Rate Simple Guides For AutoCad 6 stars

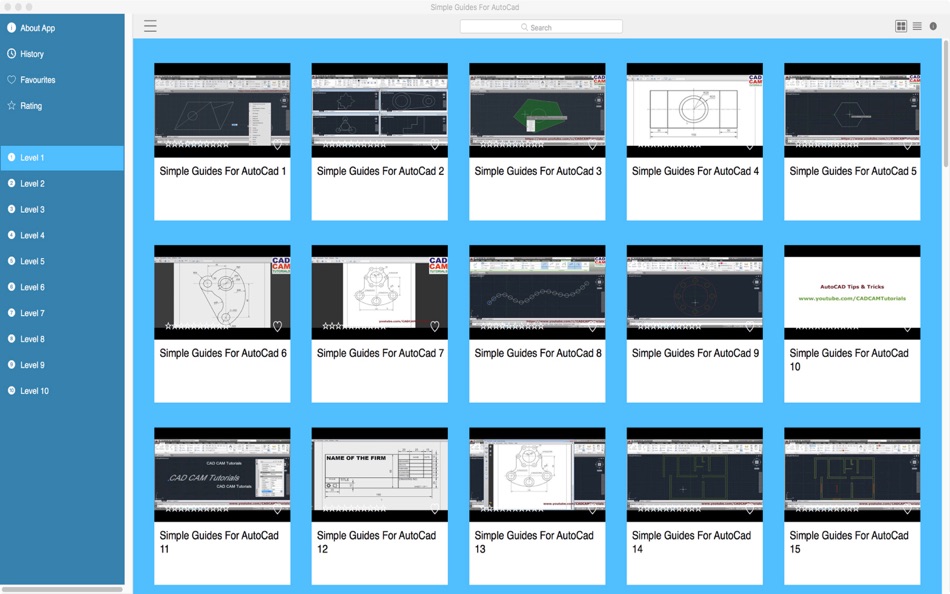coord(197,326)
